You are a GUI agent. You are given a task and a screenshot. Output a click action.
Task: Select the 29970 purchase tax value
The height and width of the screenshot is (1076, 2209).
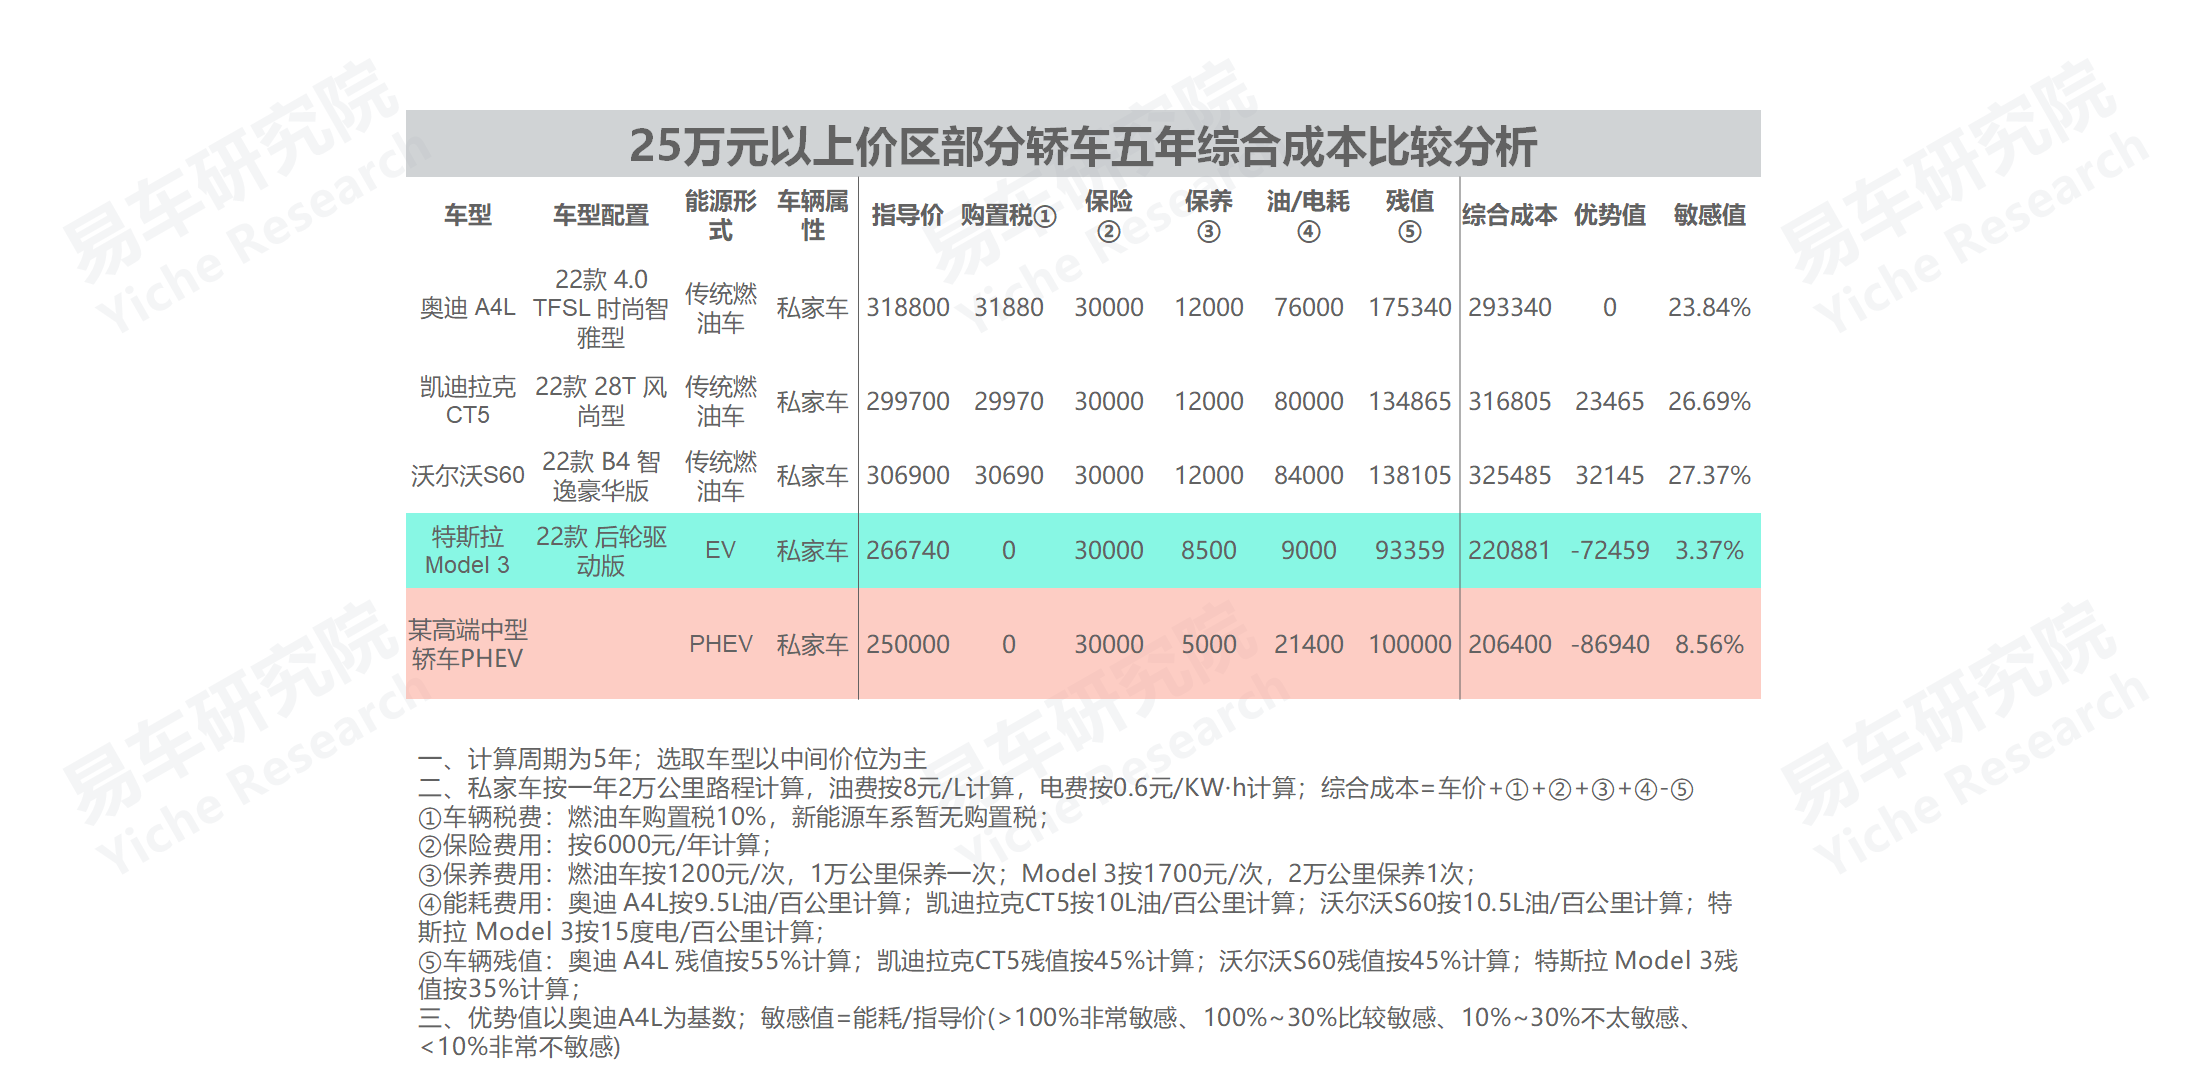(1009, 402)
